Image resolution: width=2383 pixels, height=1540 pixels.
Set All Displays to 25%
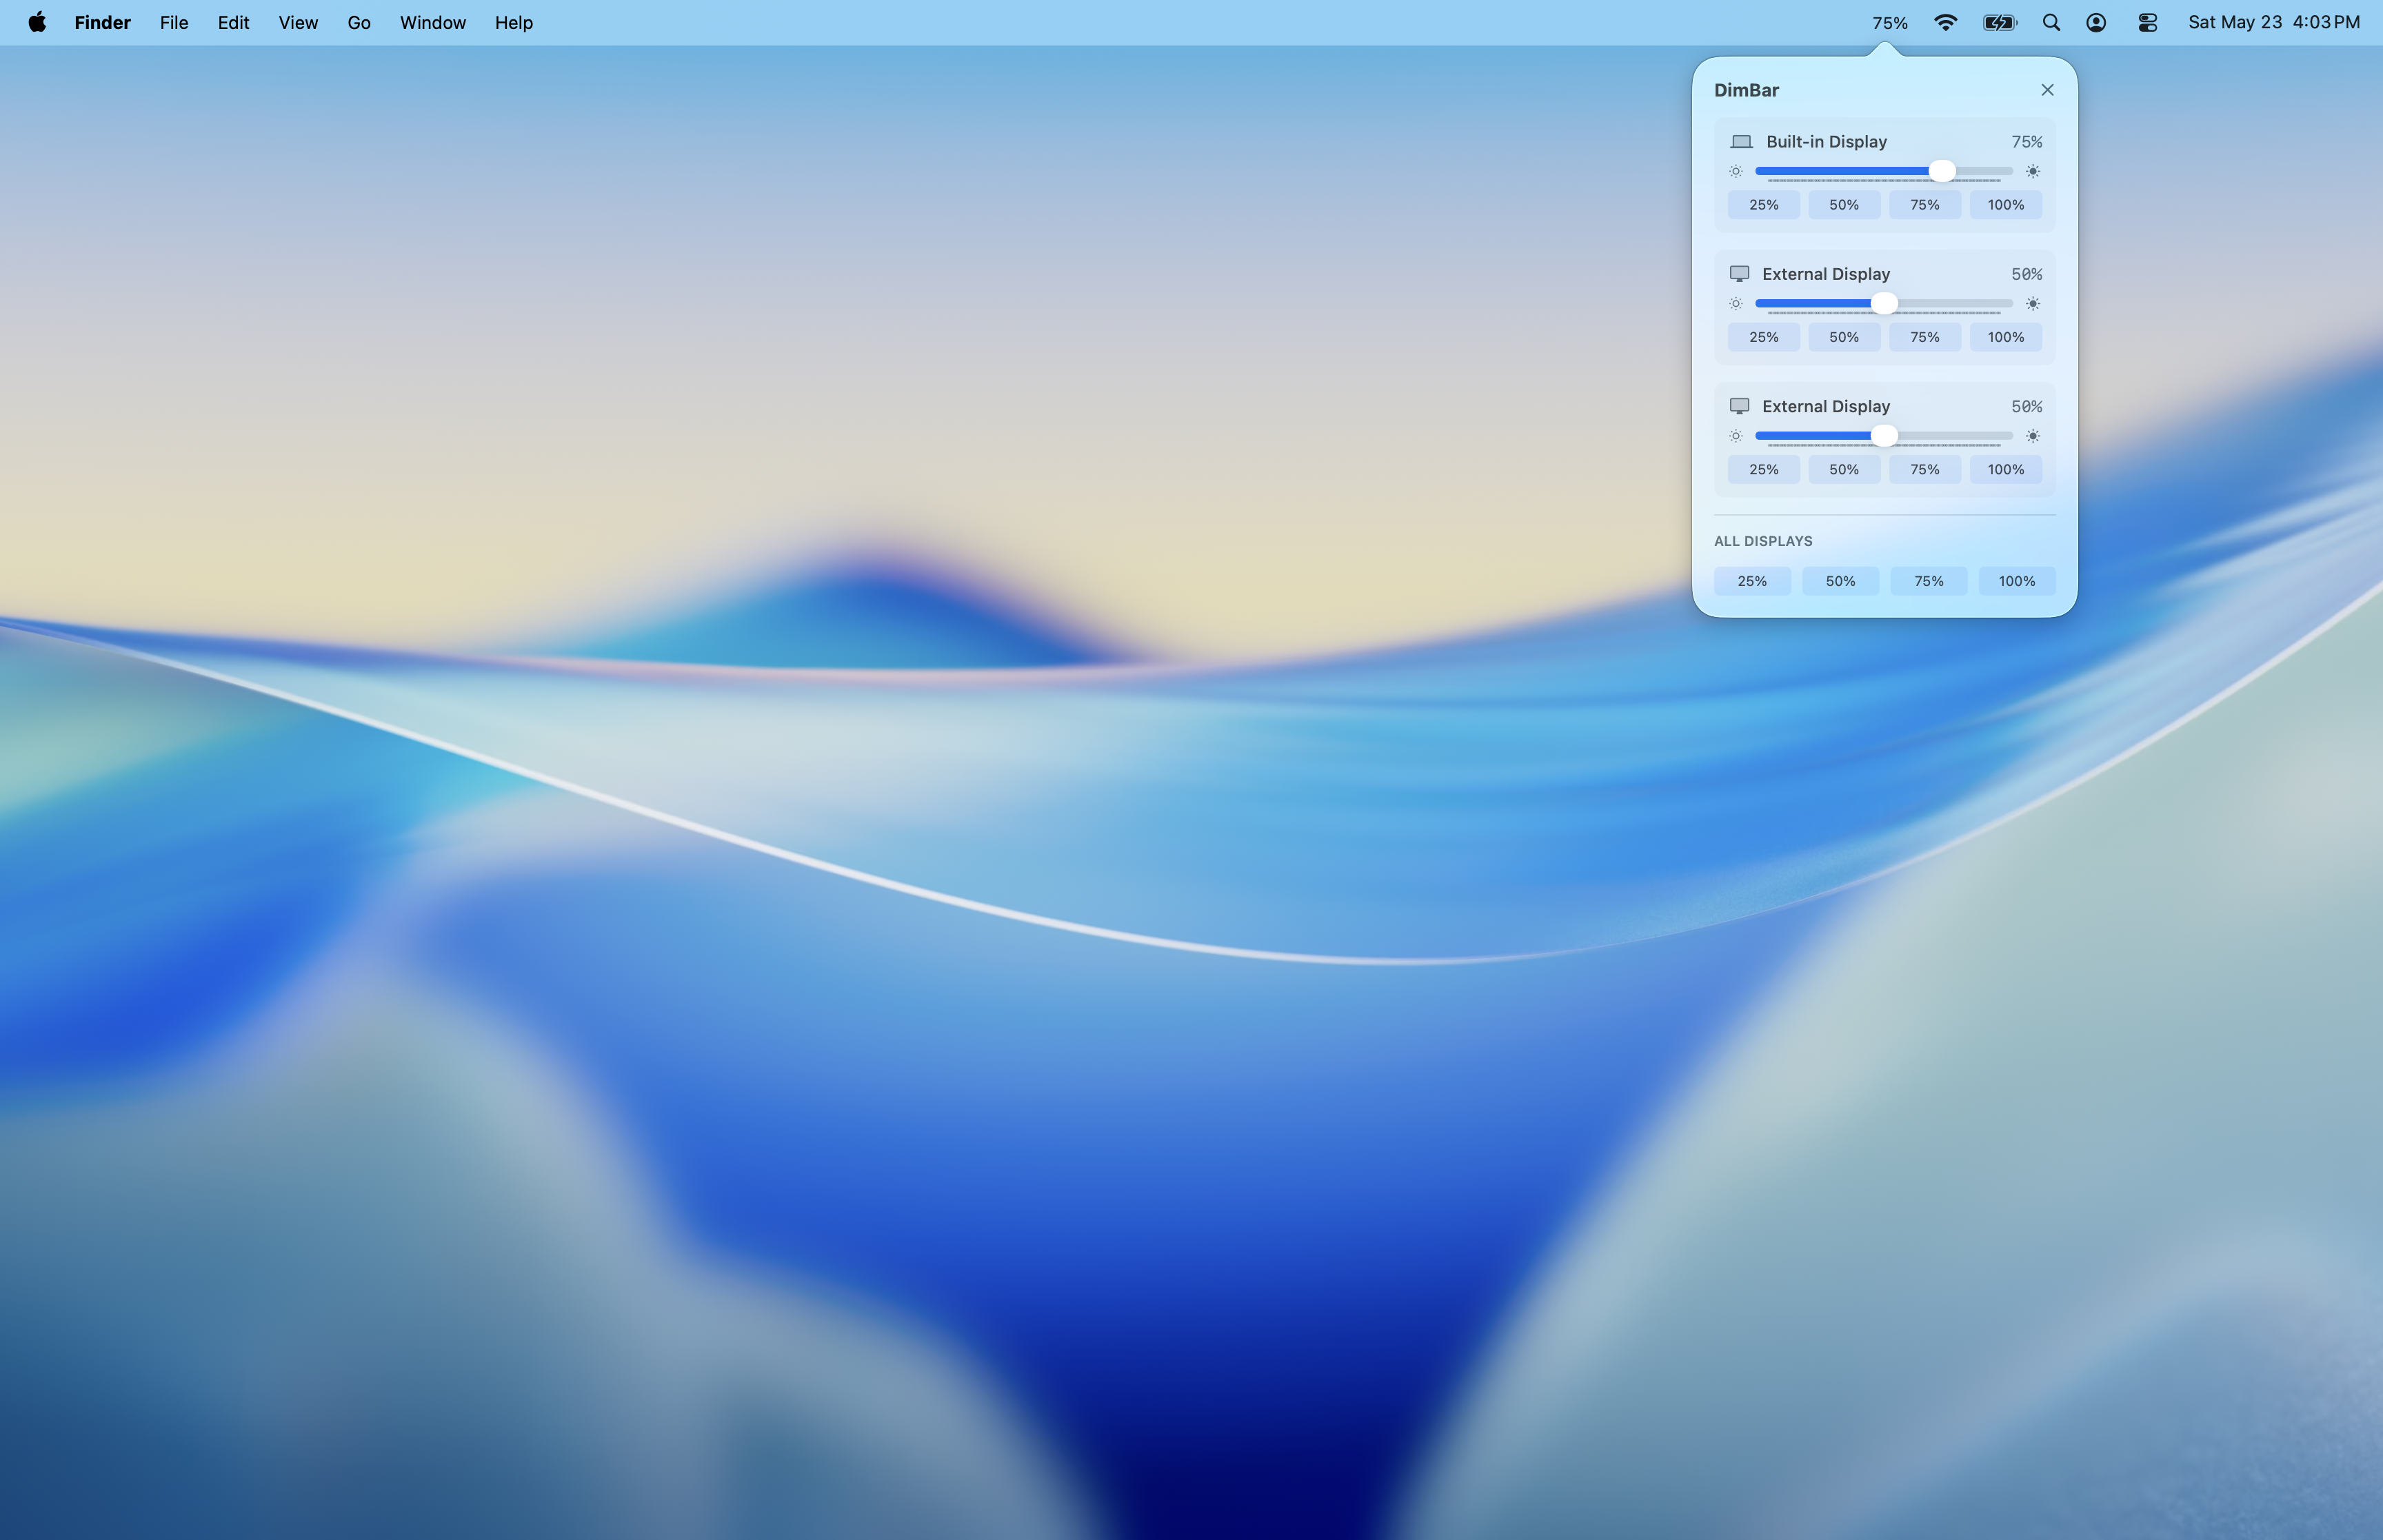pos(1752,581)
